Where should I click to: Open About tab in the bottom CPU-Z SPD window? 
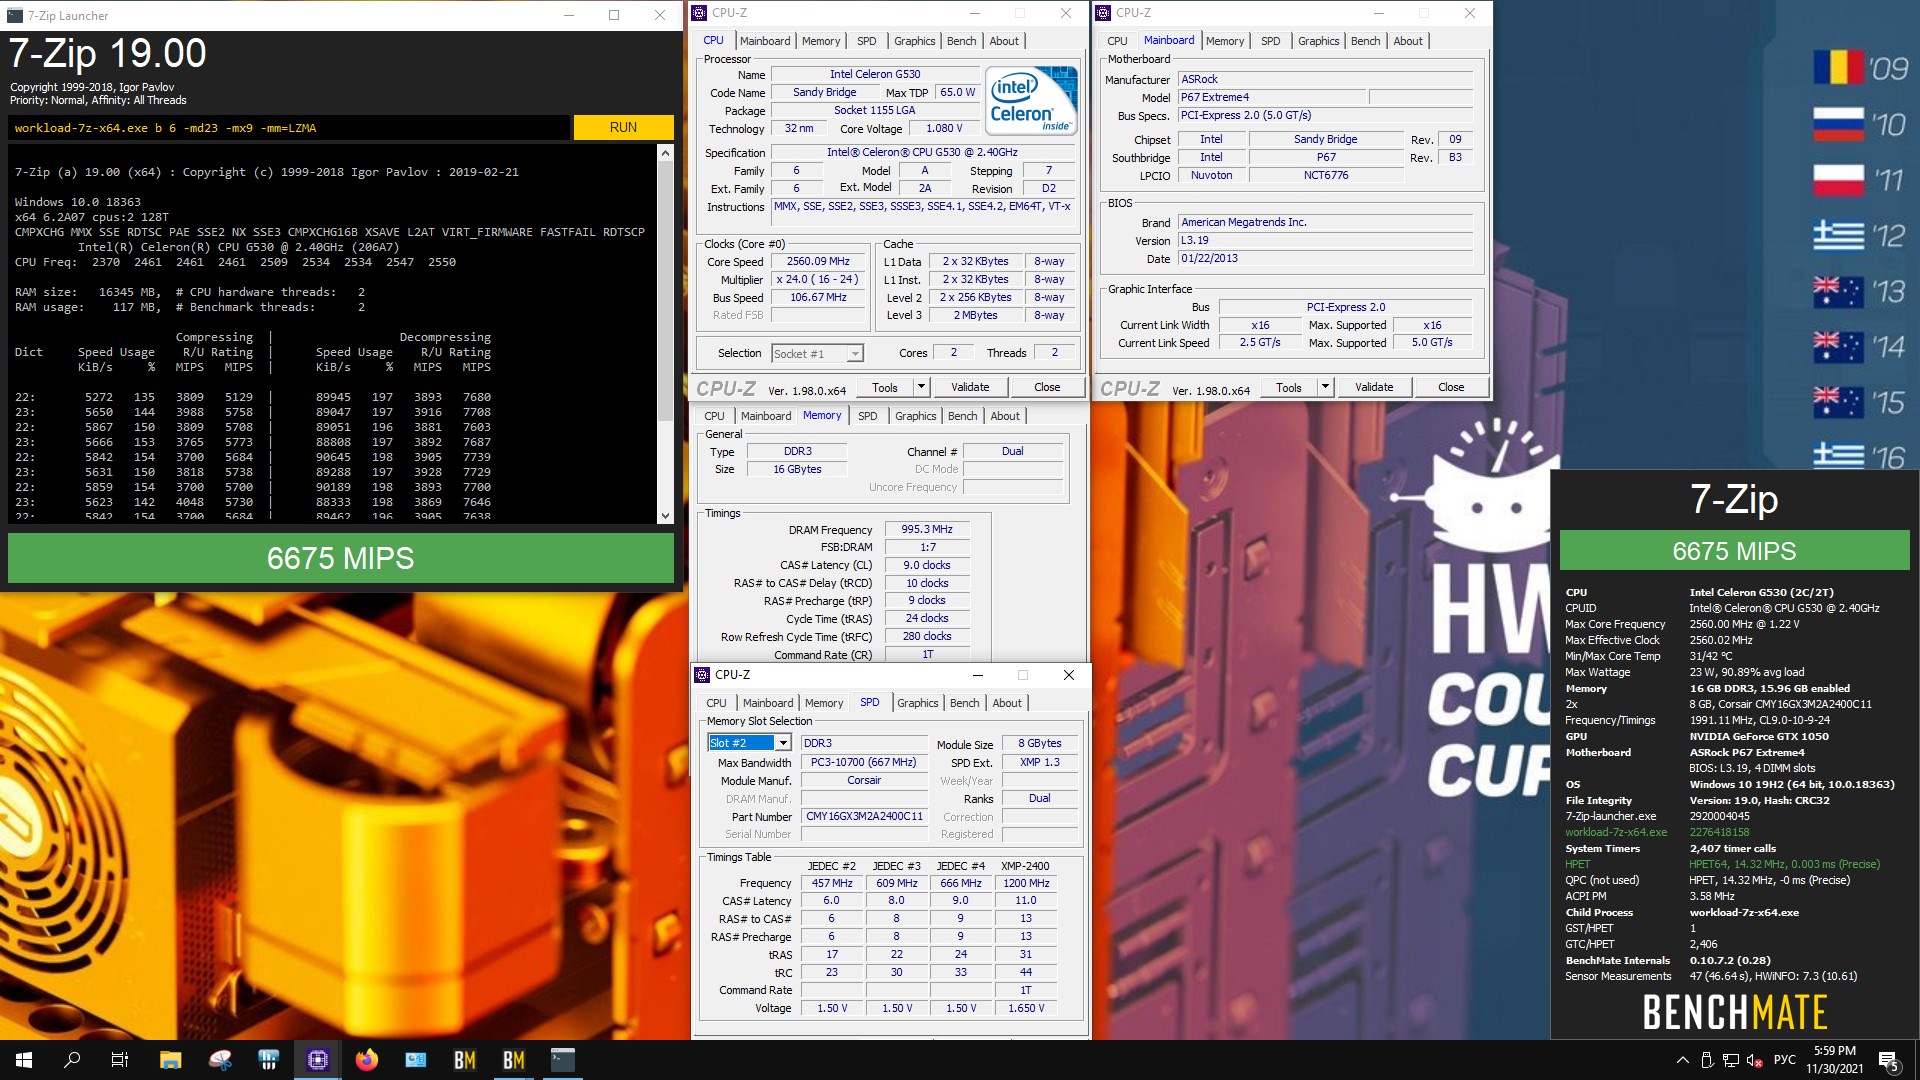point(1007,703)
